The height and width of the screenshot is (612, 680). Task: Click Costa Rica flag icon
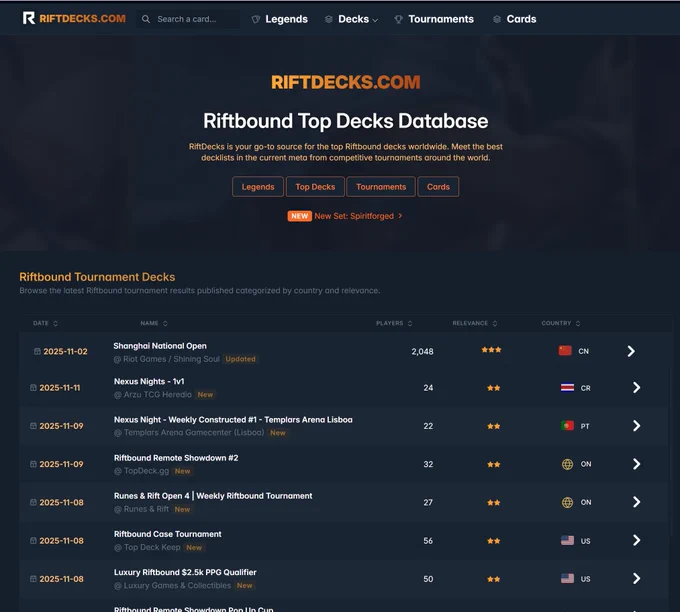567,387
